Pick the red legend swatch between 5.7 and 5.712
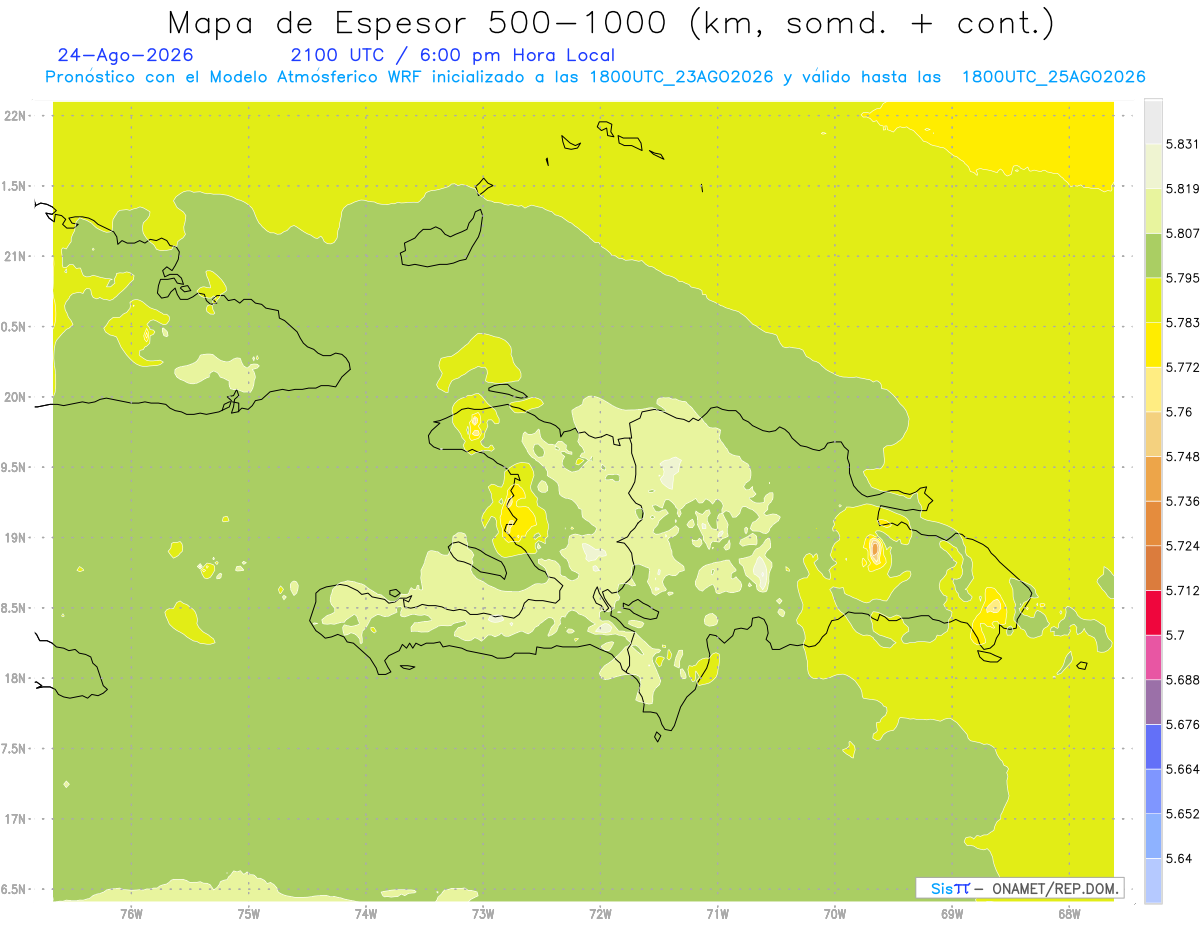 (x=1153, y=612)
